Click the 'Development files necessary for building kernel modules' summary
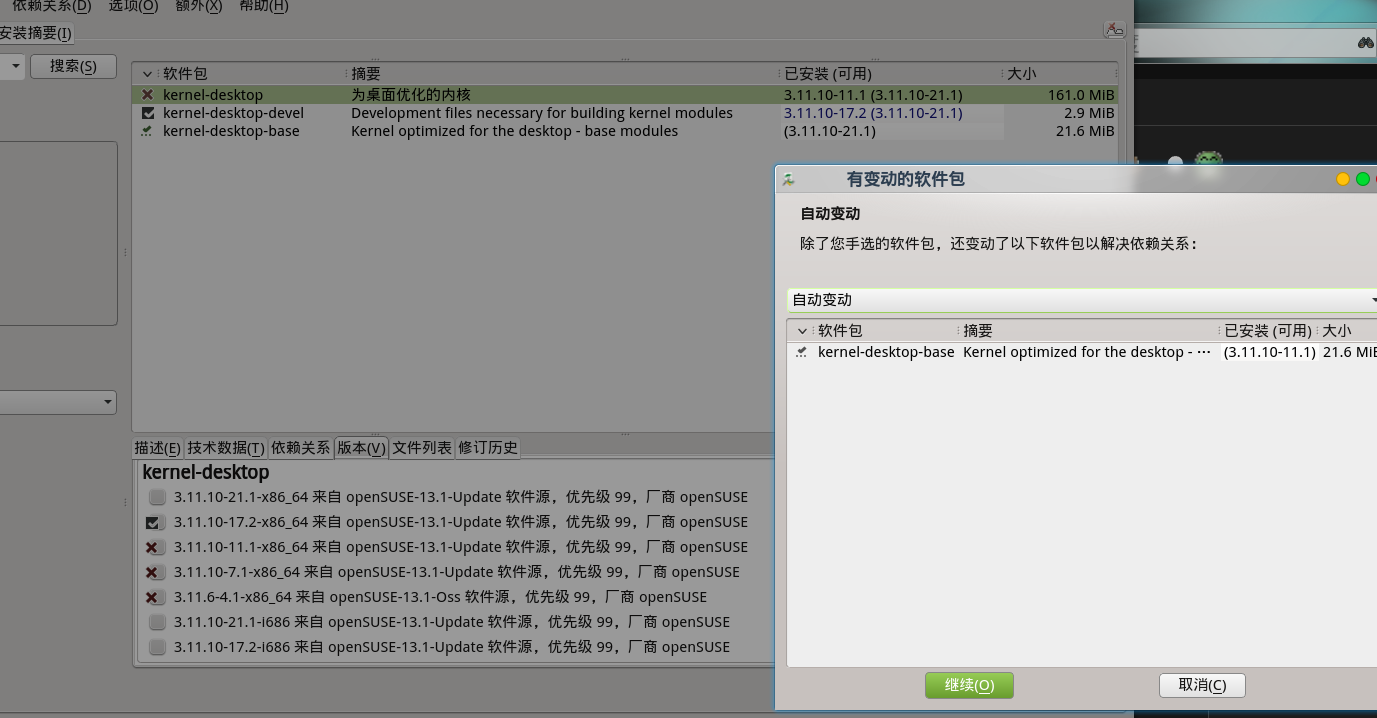Image resolution: width=1377 pixels, height=718 pixels. pos(542,113)
